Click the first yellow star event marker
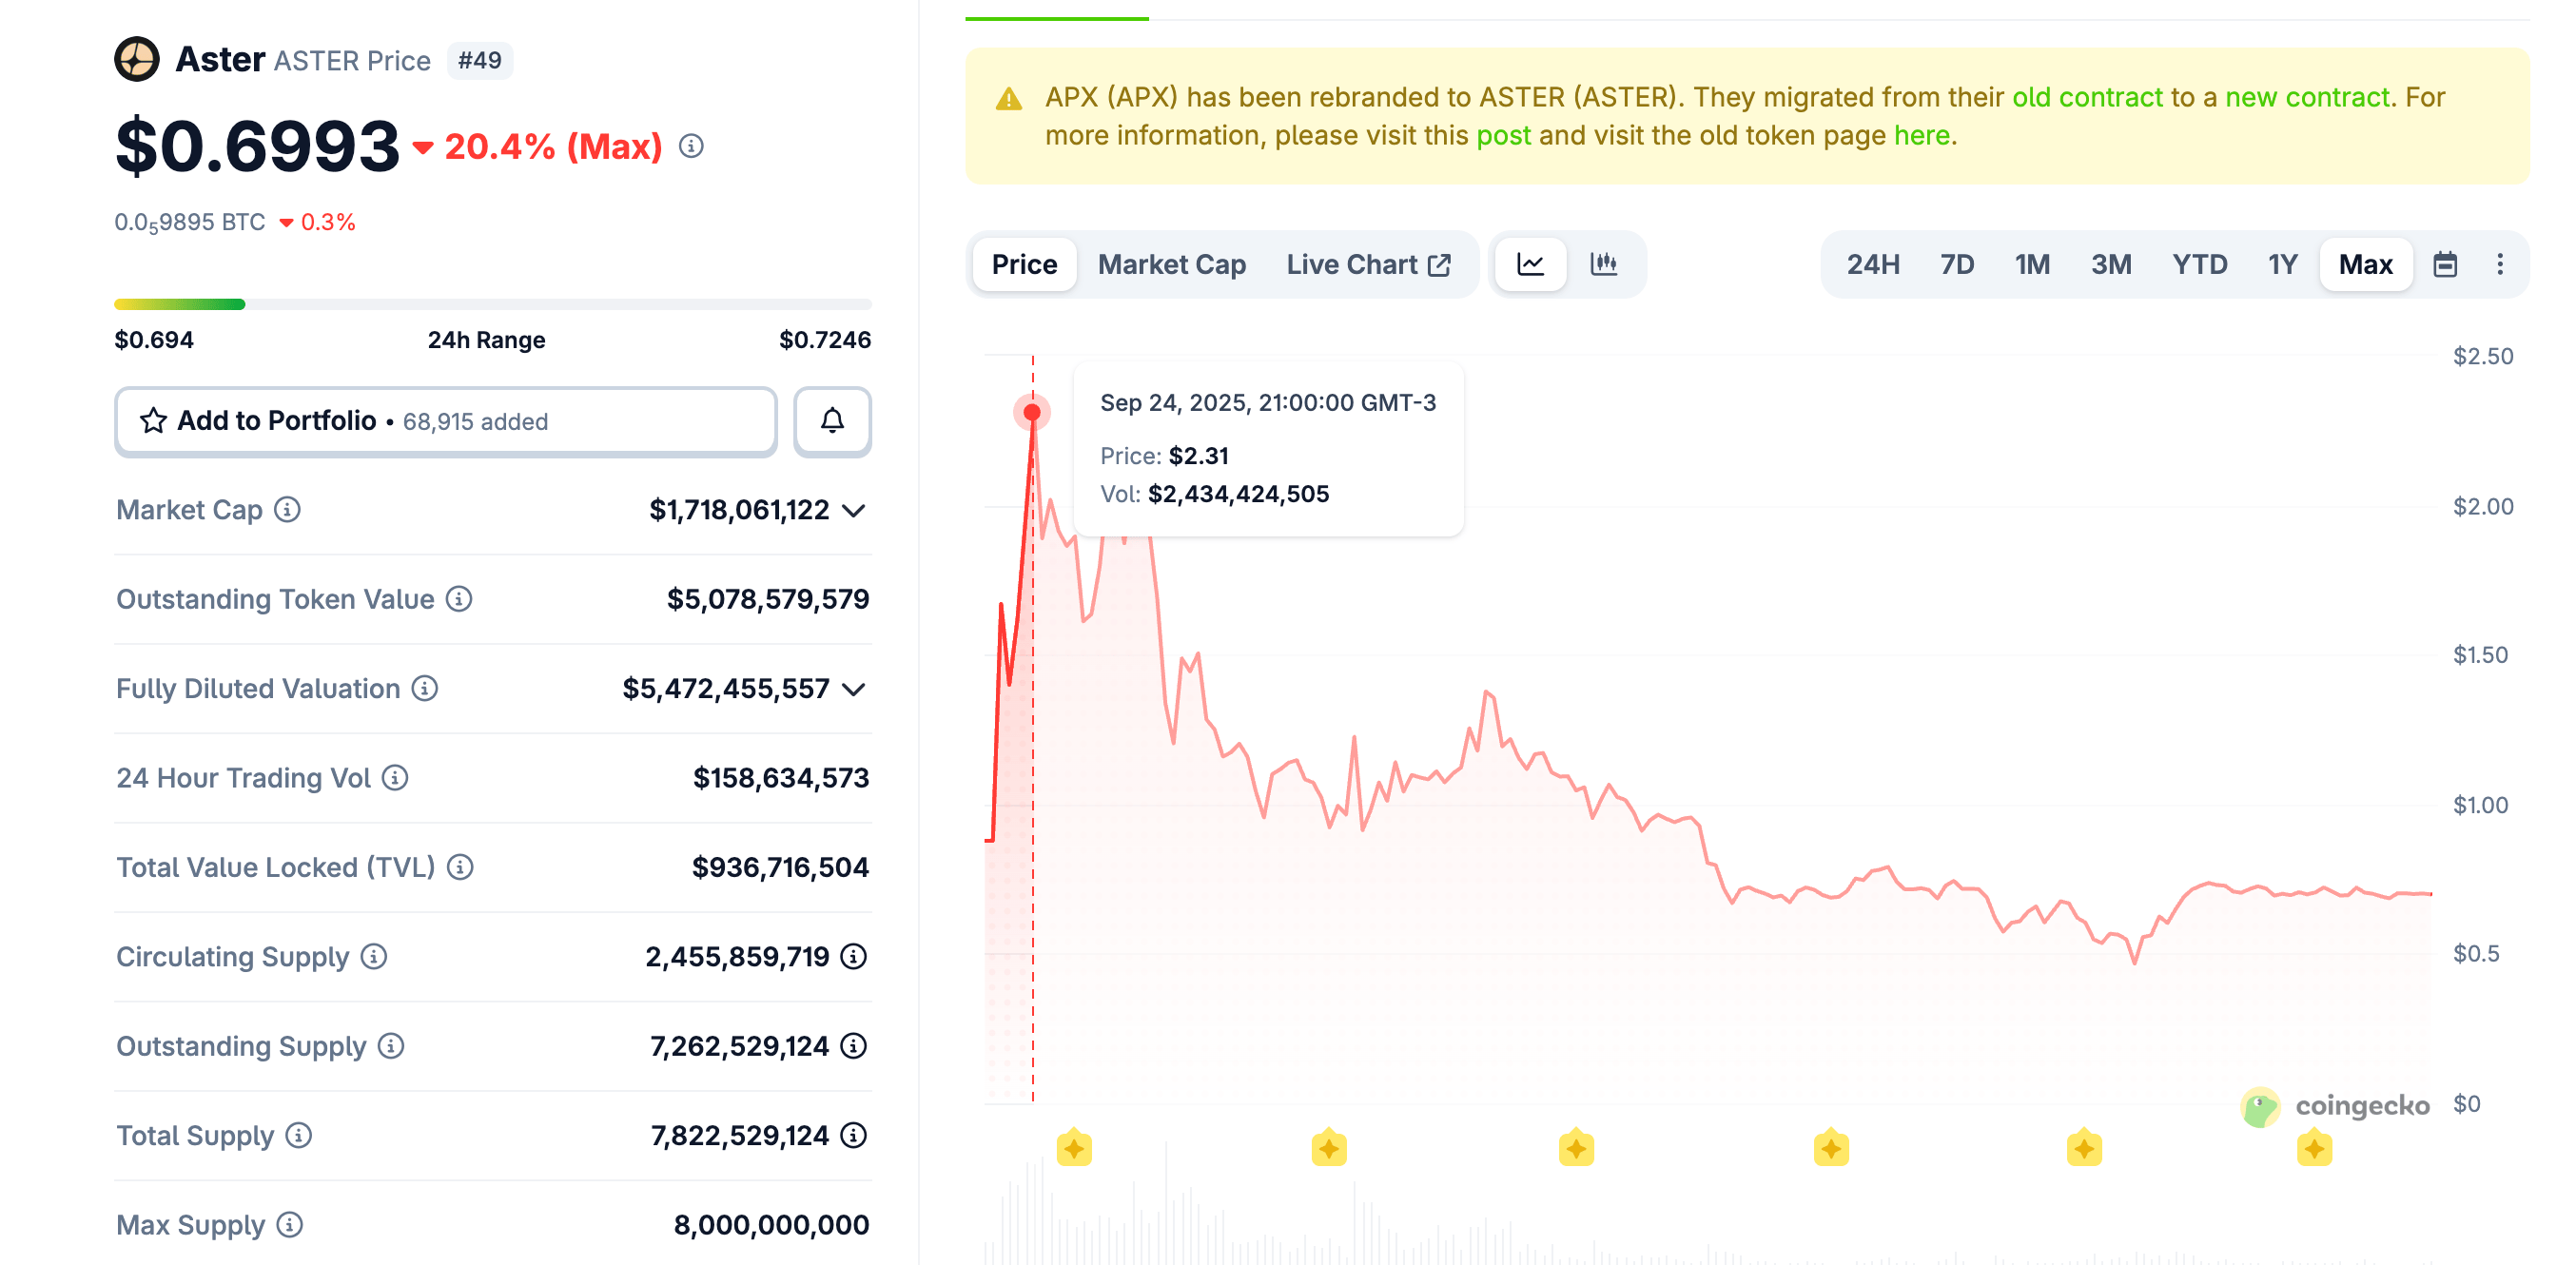 pos(1074,1149)
